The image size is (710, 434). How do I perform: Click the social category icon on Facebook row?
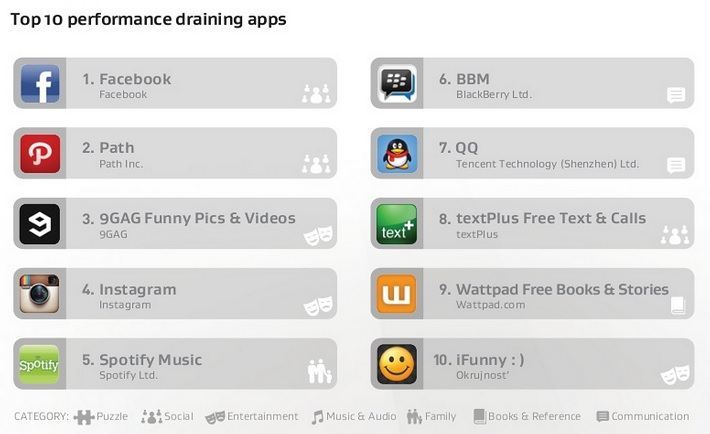click(x=317, y=94)
